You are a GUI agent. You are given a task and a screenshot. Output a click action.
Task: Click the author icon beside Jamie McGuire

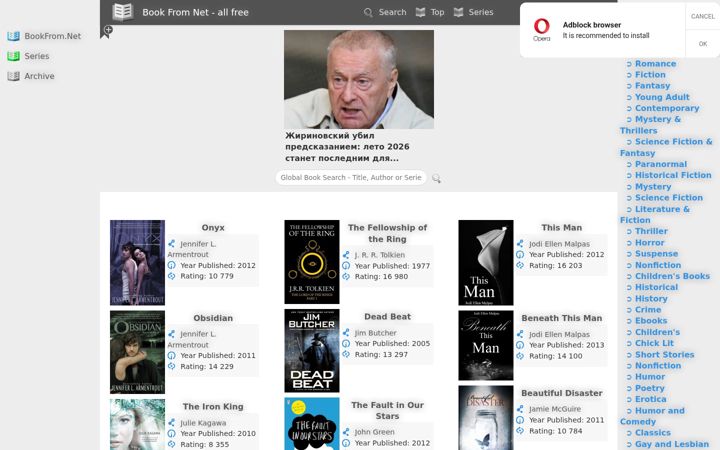tap(520, 409)
